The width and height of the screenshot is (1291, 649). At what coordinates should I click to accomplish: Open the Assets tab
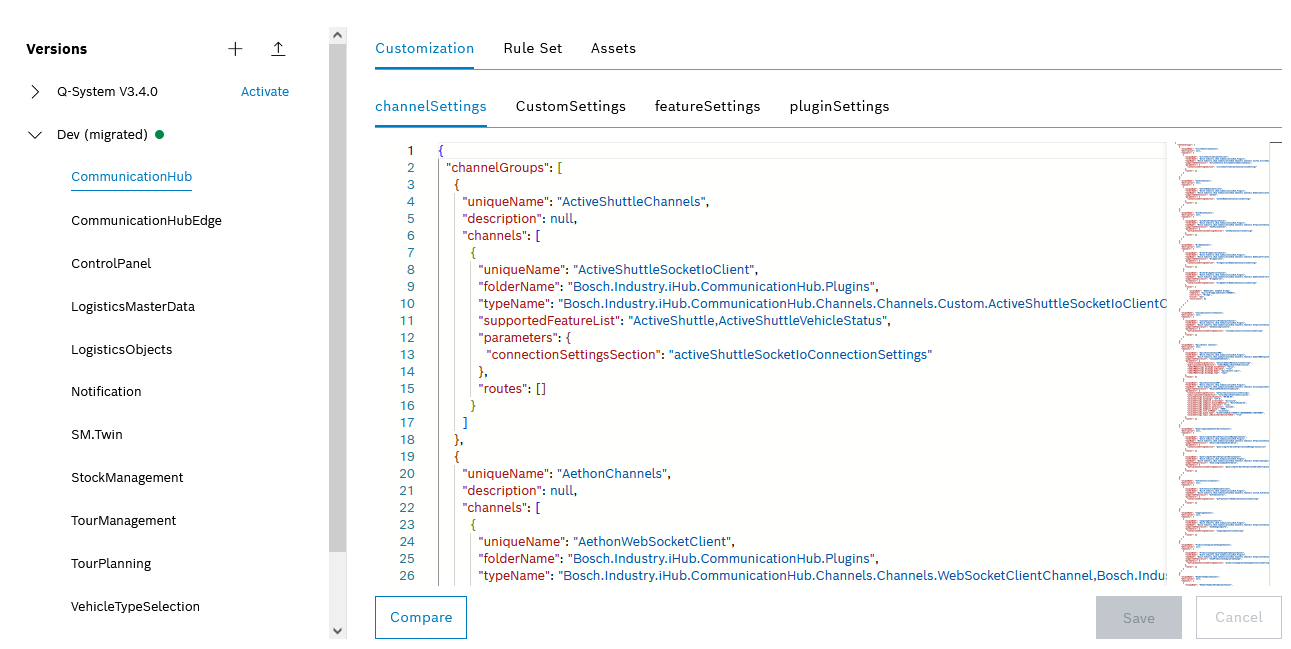coord(613,48)
